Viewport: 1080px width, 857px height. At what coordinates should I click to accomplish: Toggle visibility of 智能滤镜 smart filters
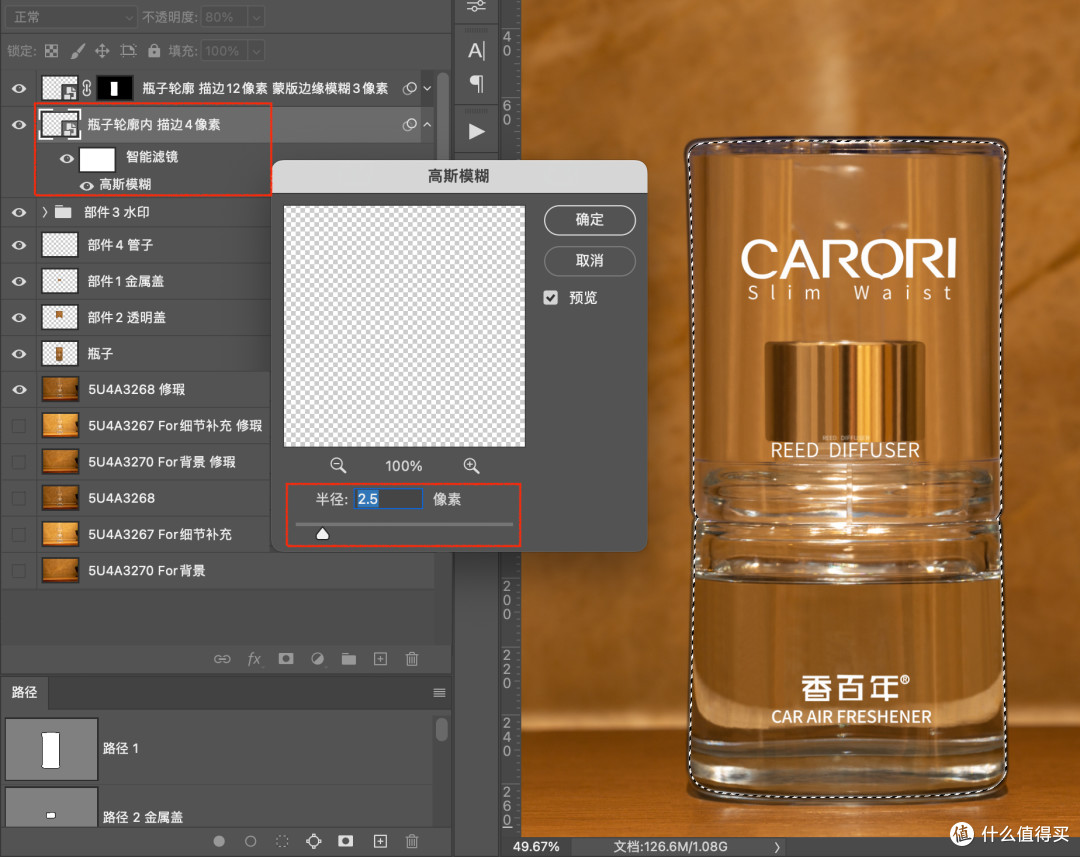coord(66,158)
